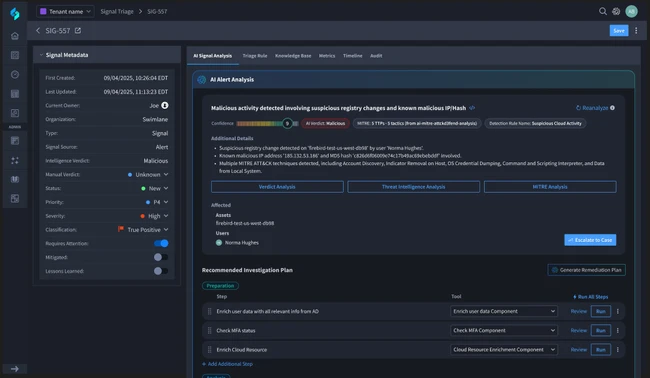Click the owner icon next to Joe
Viewport: 650px width, 378px height.
point(165,105)
